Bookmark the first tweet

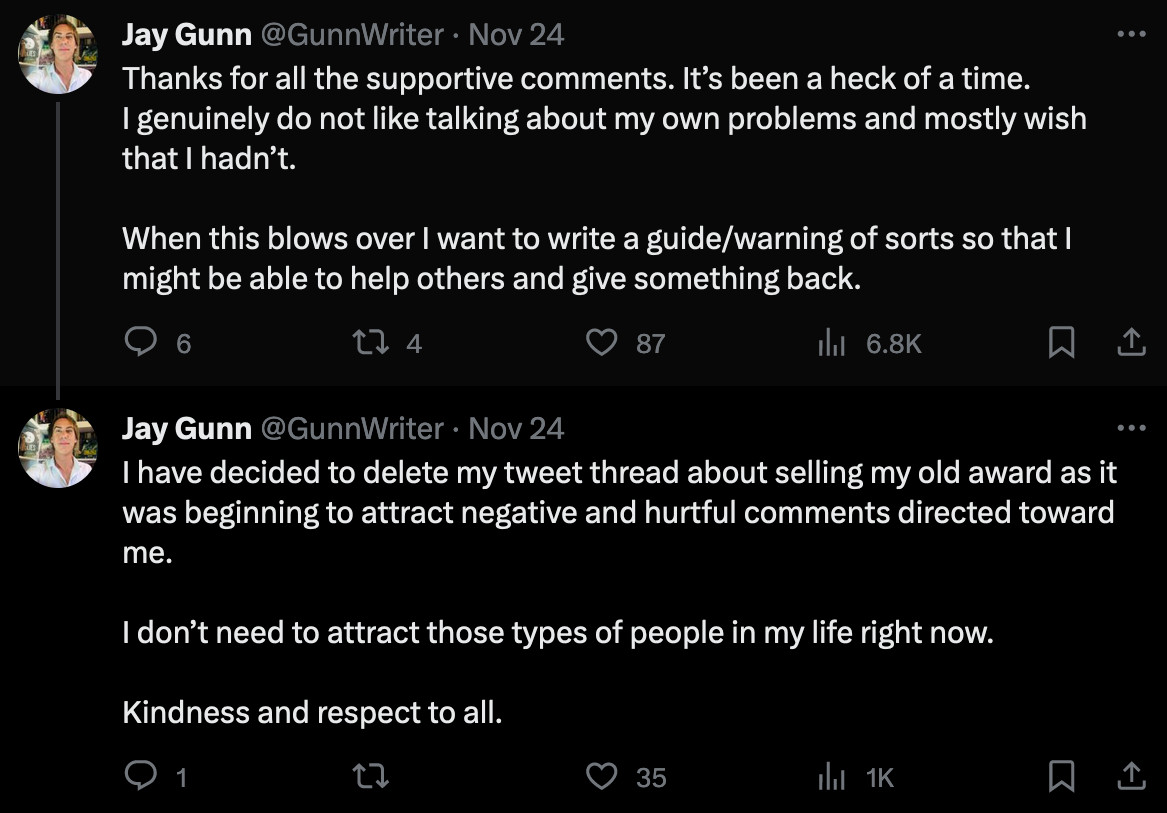(1062, 342)
